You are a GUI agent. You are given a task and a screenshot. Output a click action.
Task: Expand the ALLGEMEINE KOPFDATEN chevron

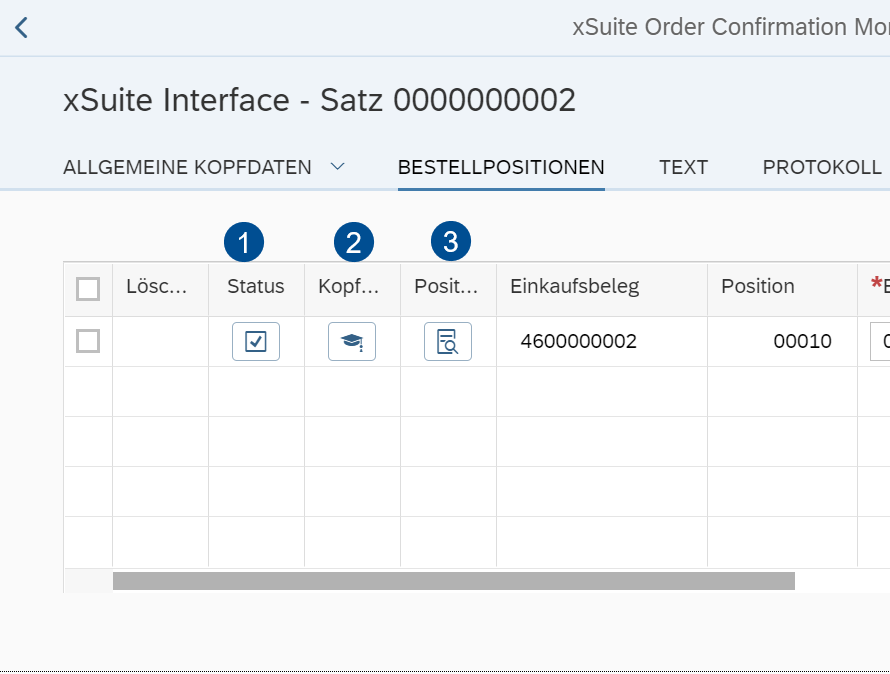(x=338, y=168)
